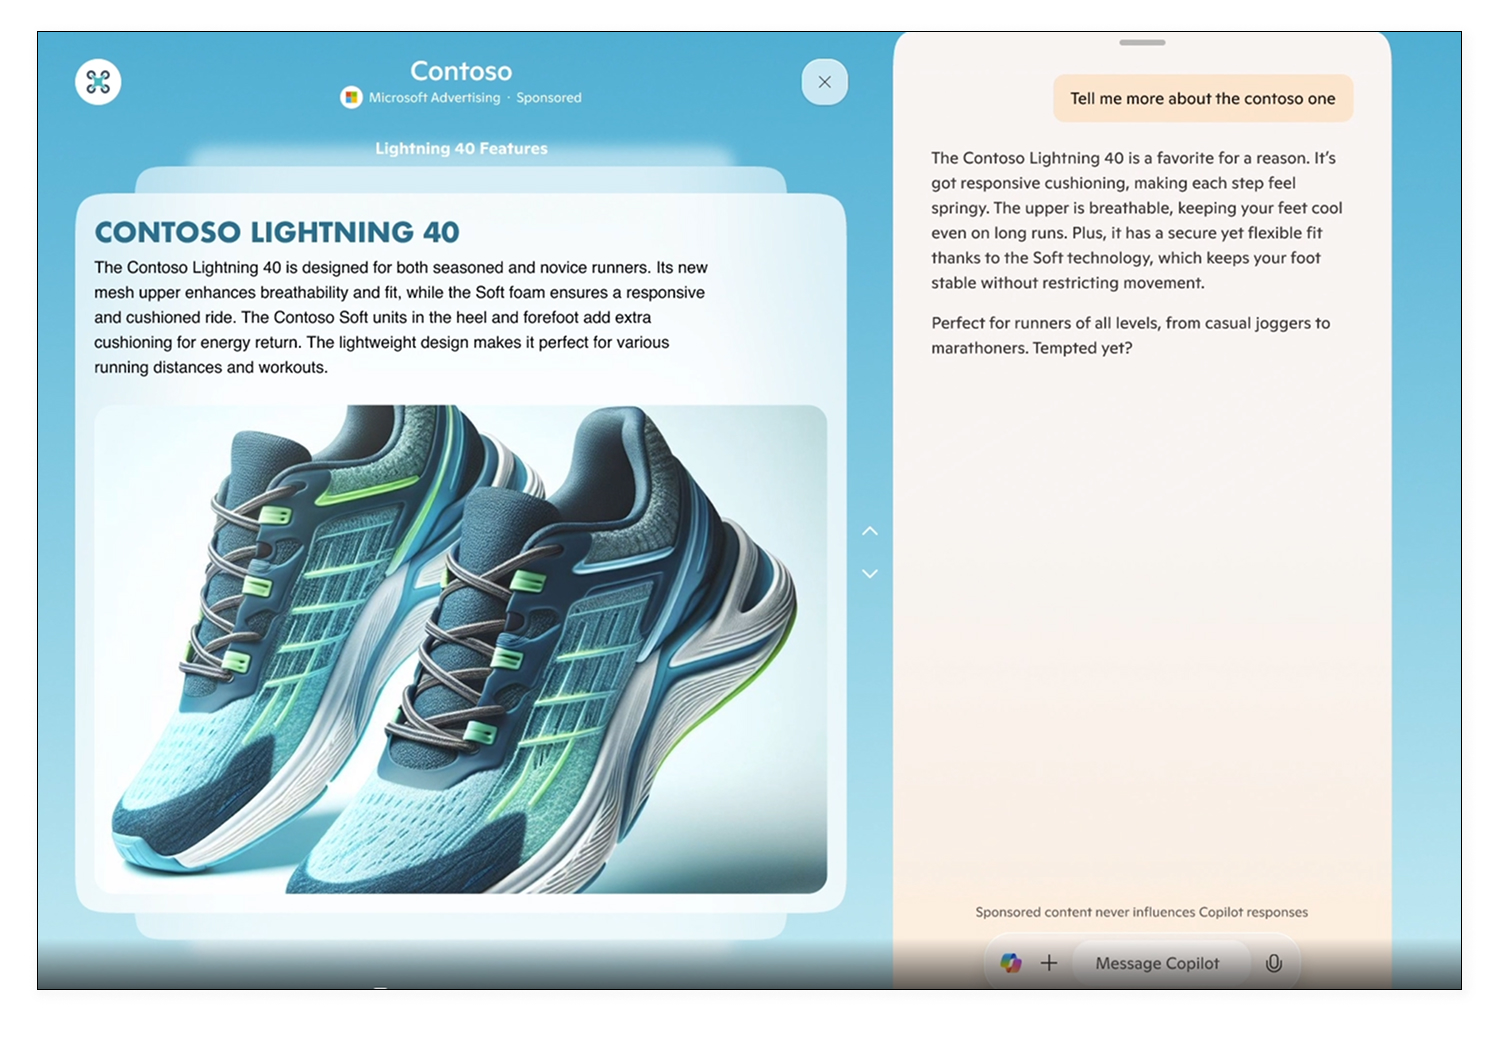Go to previous card with up chevron
Screen dimensions: 1500x1038
[x=870, y=531]
